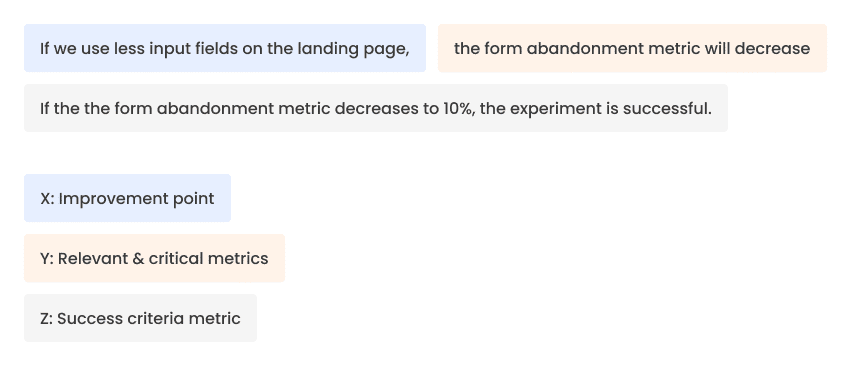Screen dimensions: 851x366
Task: Select the orange 'Y: Relevant & critical metrics' legend
Action: coord(154,258)
